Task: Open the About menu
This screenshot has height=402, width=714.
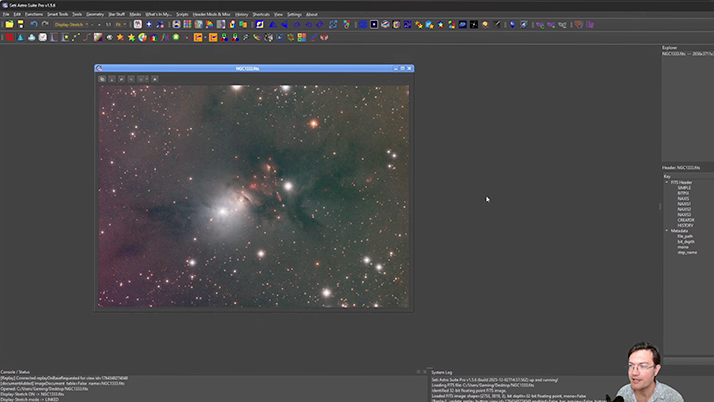Action: point(311,14)
